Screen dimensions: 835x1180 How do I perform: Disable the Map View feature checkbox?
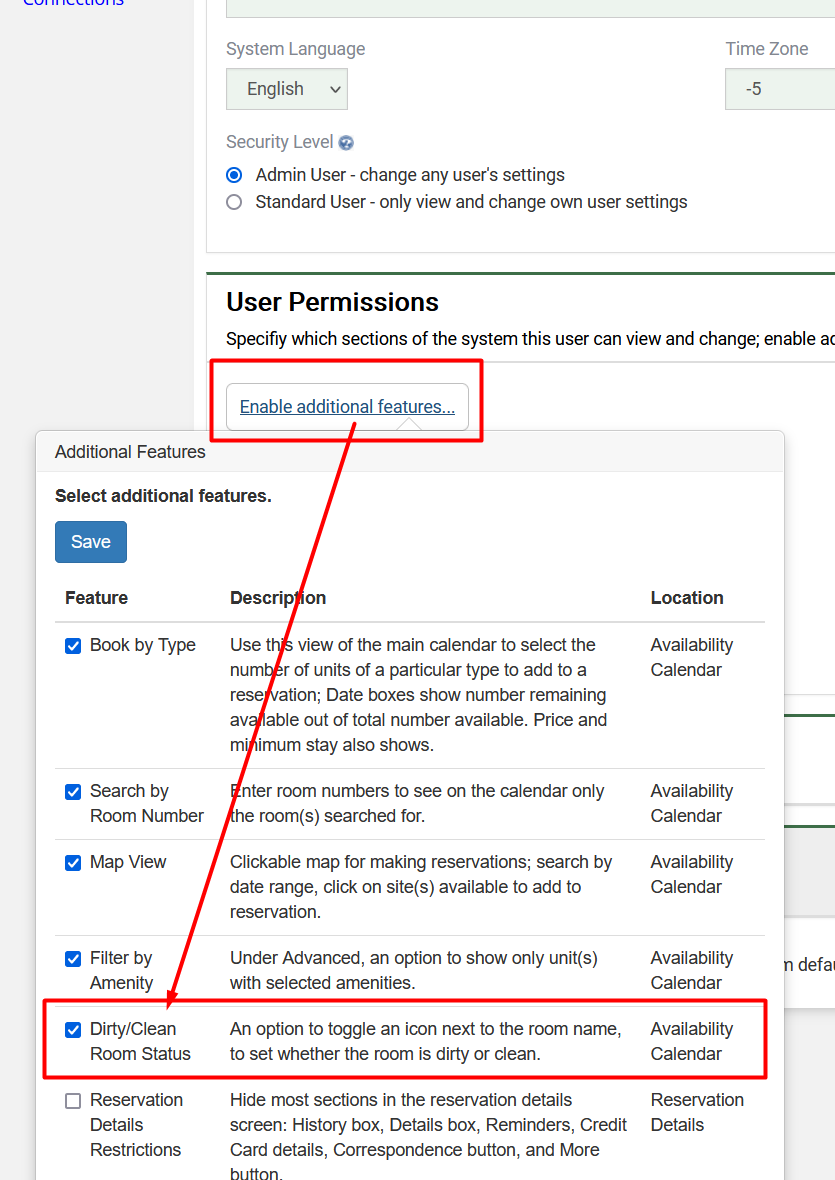coord(73,863)
